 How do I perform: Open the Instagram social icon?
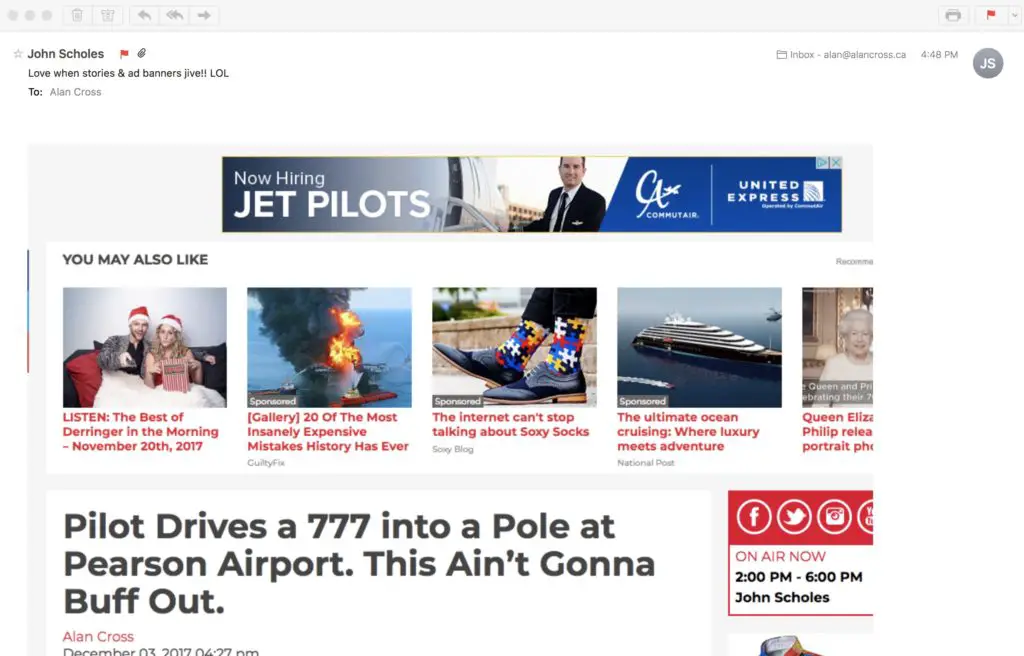point(835,517)
